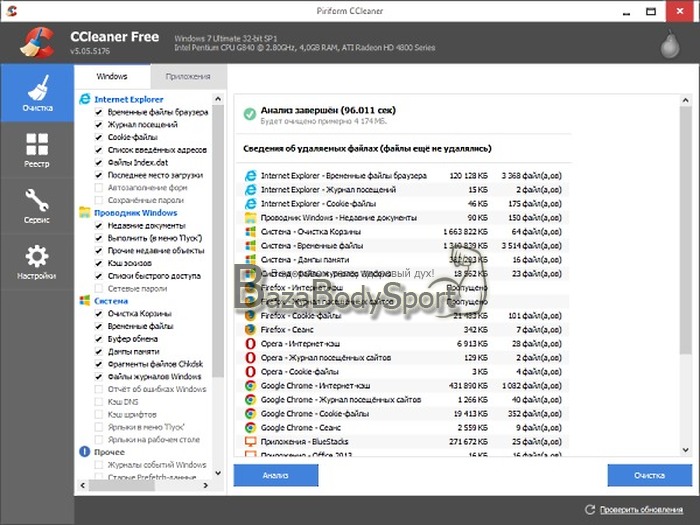Click the Очистка run cleaner button
Screen dimensions: 700x525
(x=650, y=475)
